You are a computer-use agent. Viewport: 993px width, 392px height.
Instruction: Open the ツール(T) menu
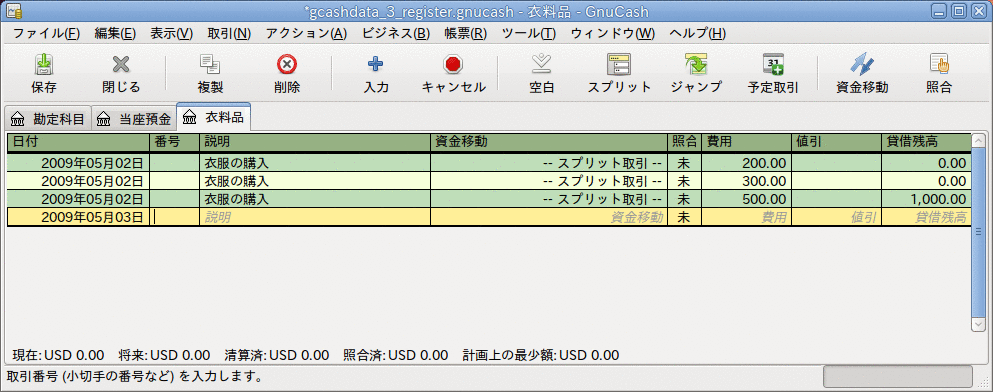pos(529,34)
